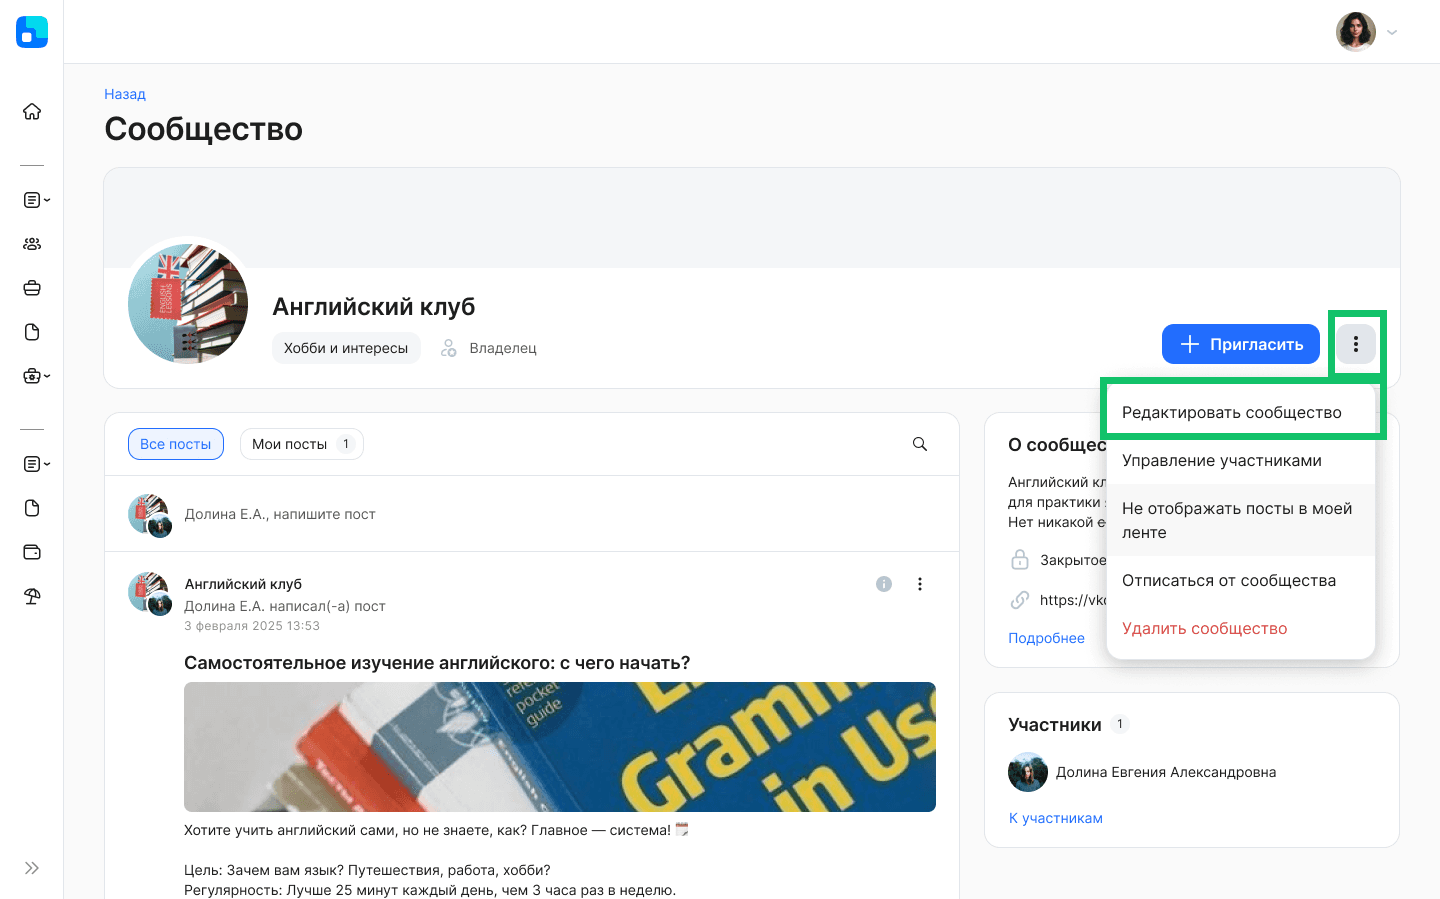Click the 'Пригласить' invite button
The image size is (1440, 899).
coord(1240,343)
